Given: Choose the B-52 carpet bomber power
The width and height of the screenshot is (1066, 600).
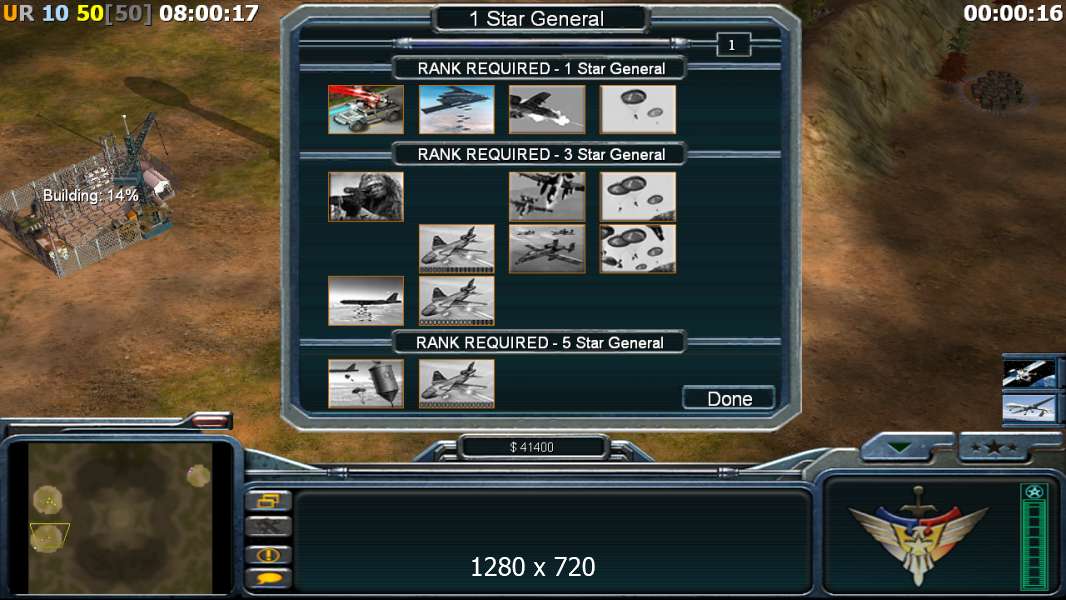Looking at the screenshot, I should (x=366, y=300).
